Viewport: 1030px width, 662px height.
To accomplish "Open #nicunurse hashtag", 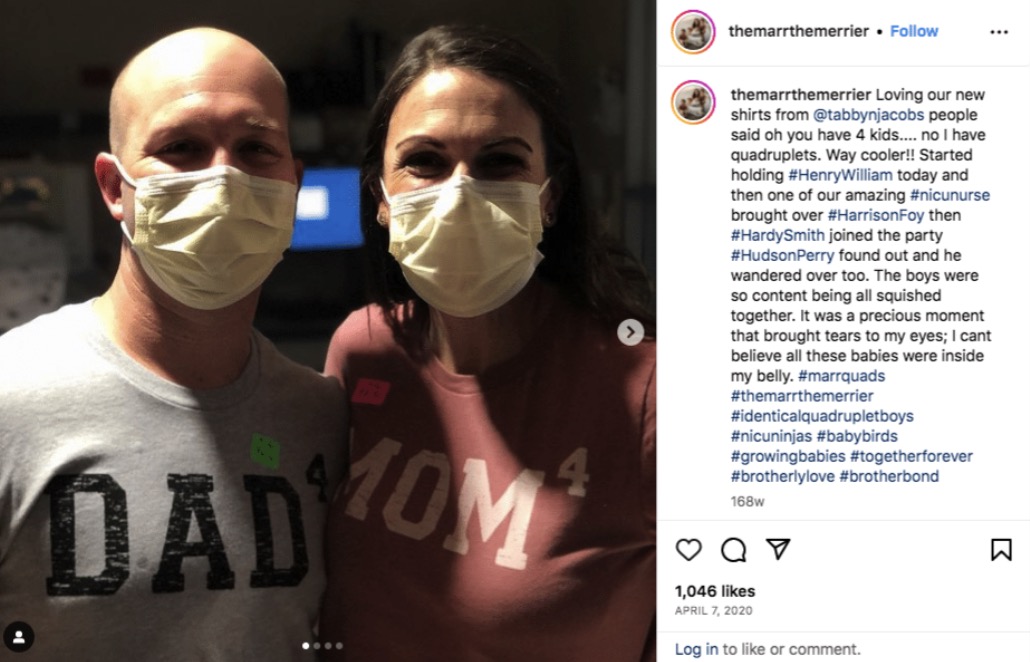I will tap(949, 195).
